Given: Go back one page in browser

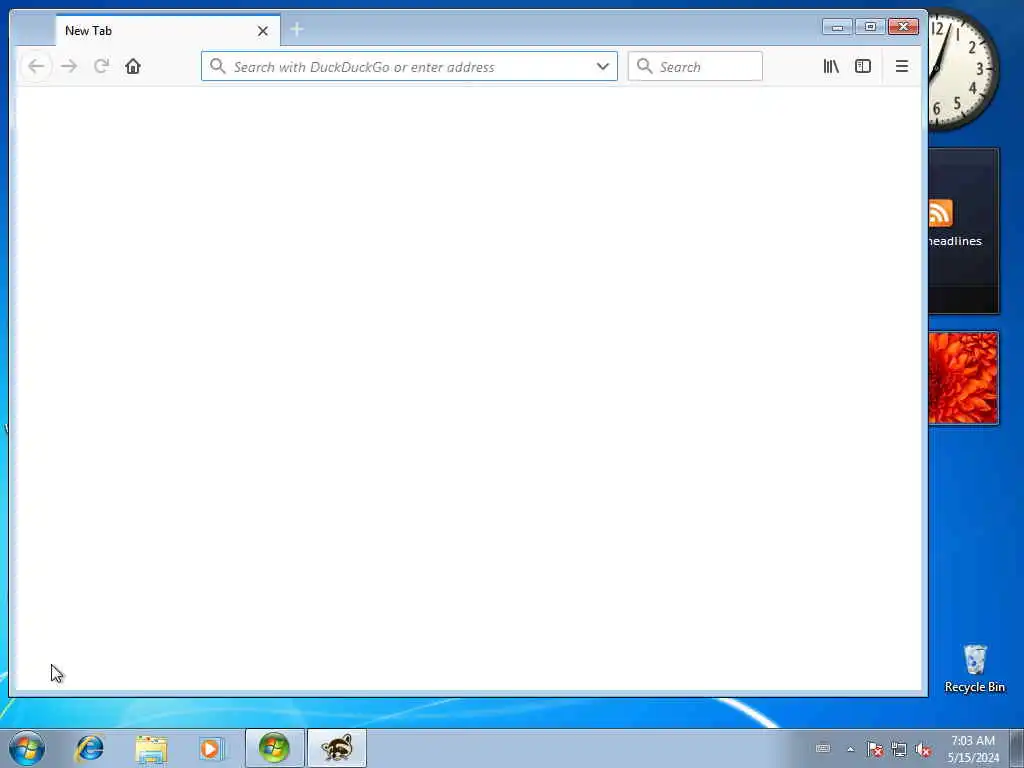Looking at the screenshot, I should (x=37, y=67).
